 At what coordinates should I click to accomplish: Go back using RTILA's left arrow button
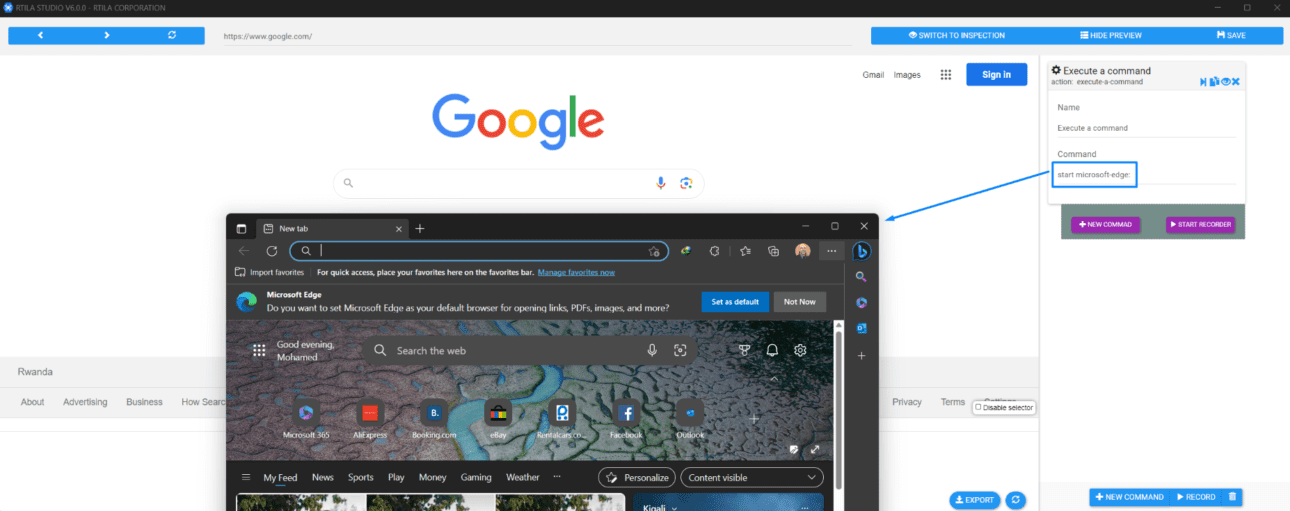click(x=41, y=35)
